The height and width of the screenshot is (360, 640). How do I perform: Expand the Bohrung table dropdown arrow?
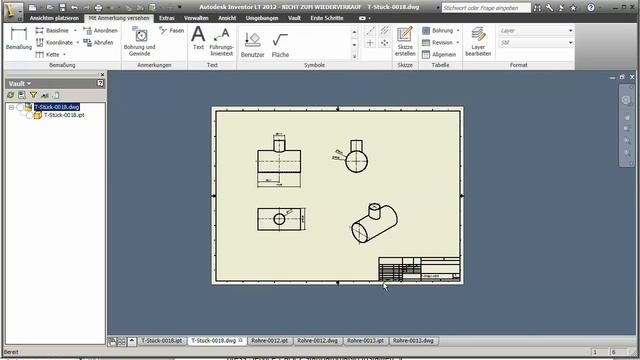click(458, 31)
